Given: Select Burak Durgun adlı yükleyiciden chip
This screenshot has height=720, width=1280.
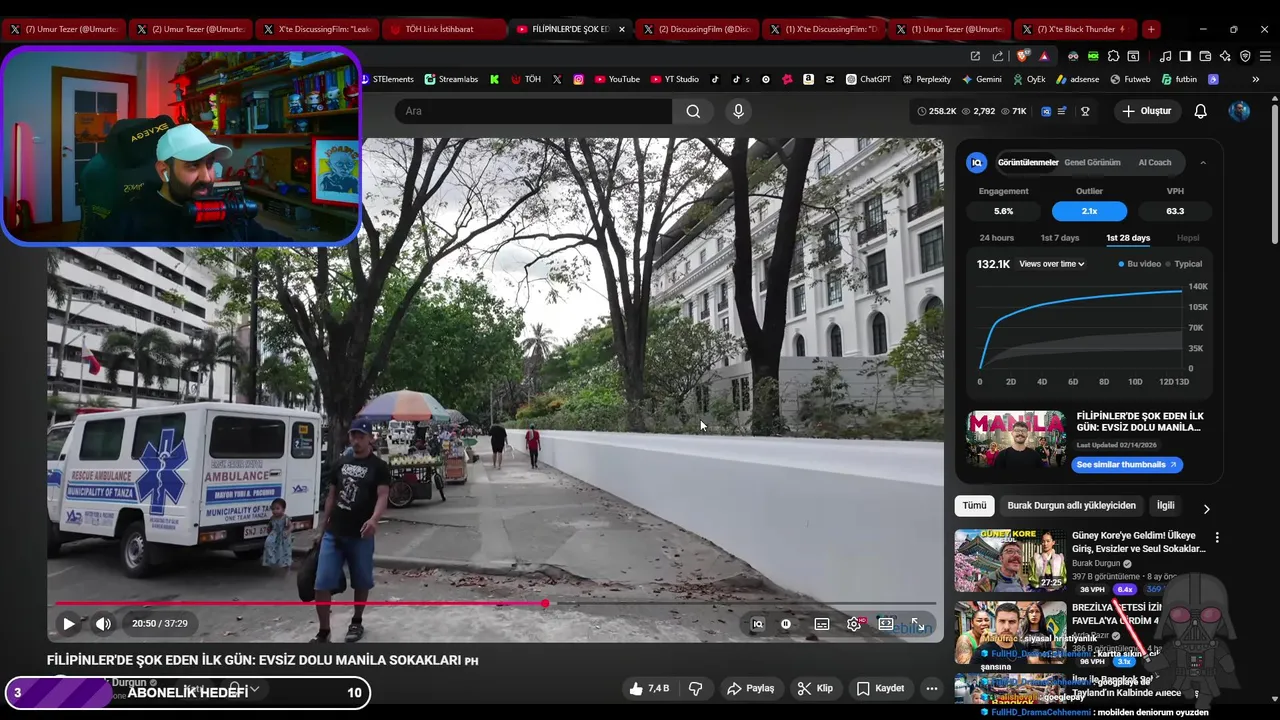Looking at the screenshot, I should coord(1071,506).
